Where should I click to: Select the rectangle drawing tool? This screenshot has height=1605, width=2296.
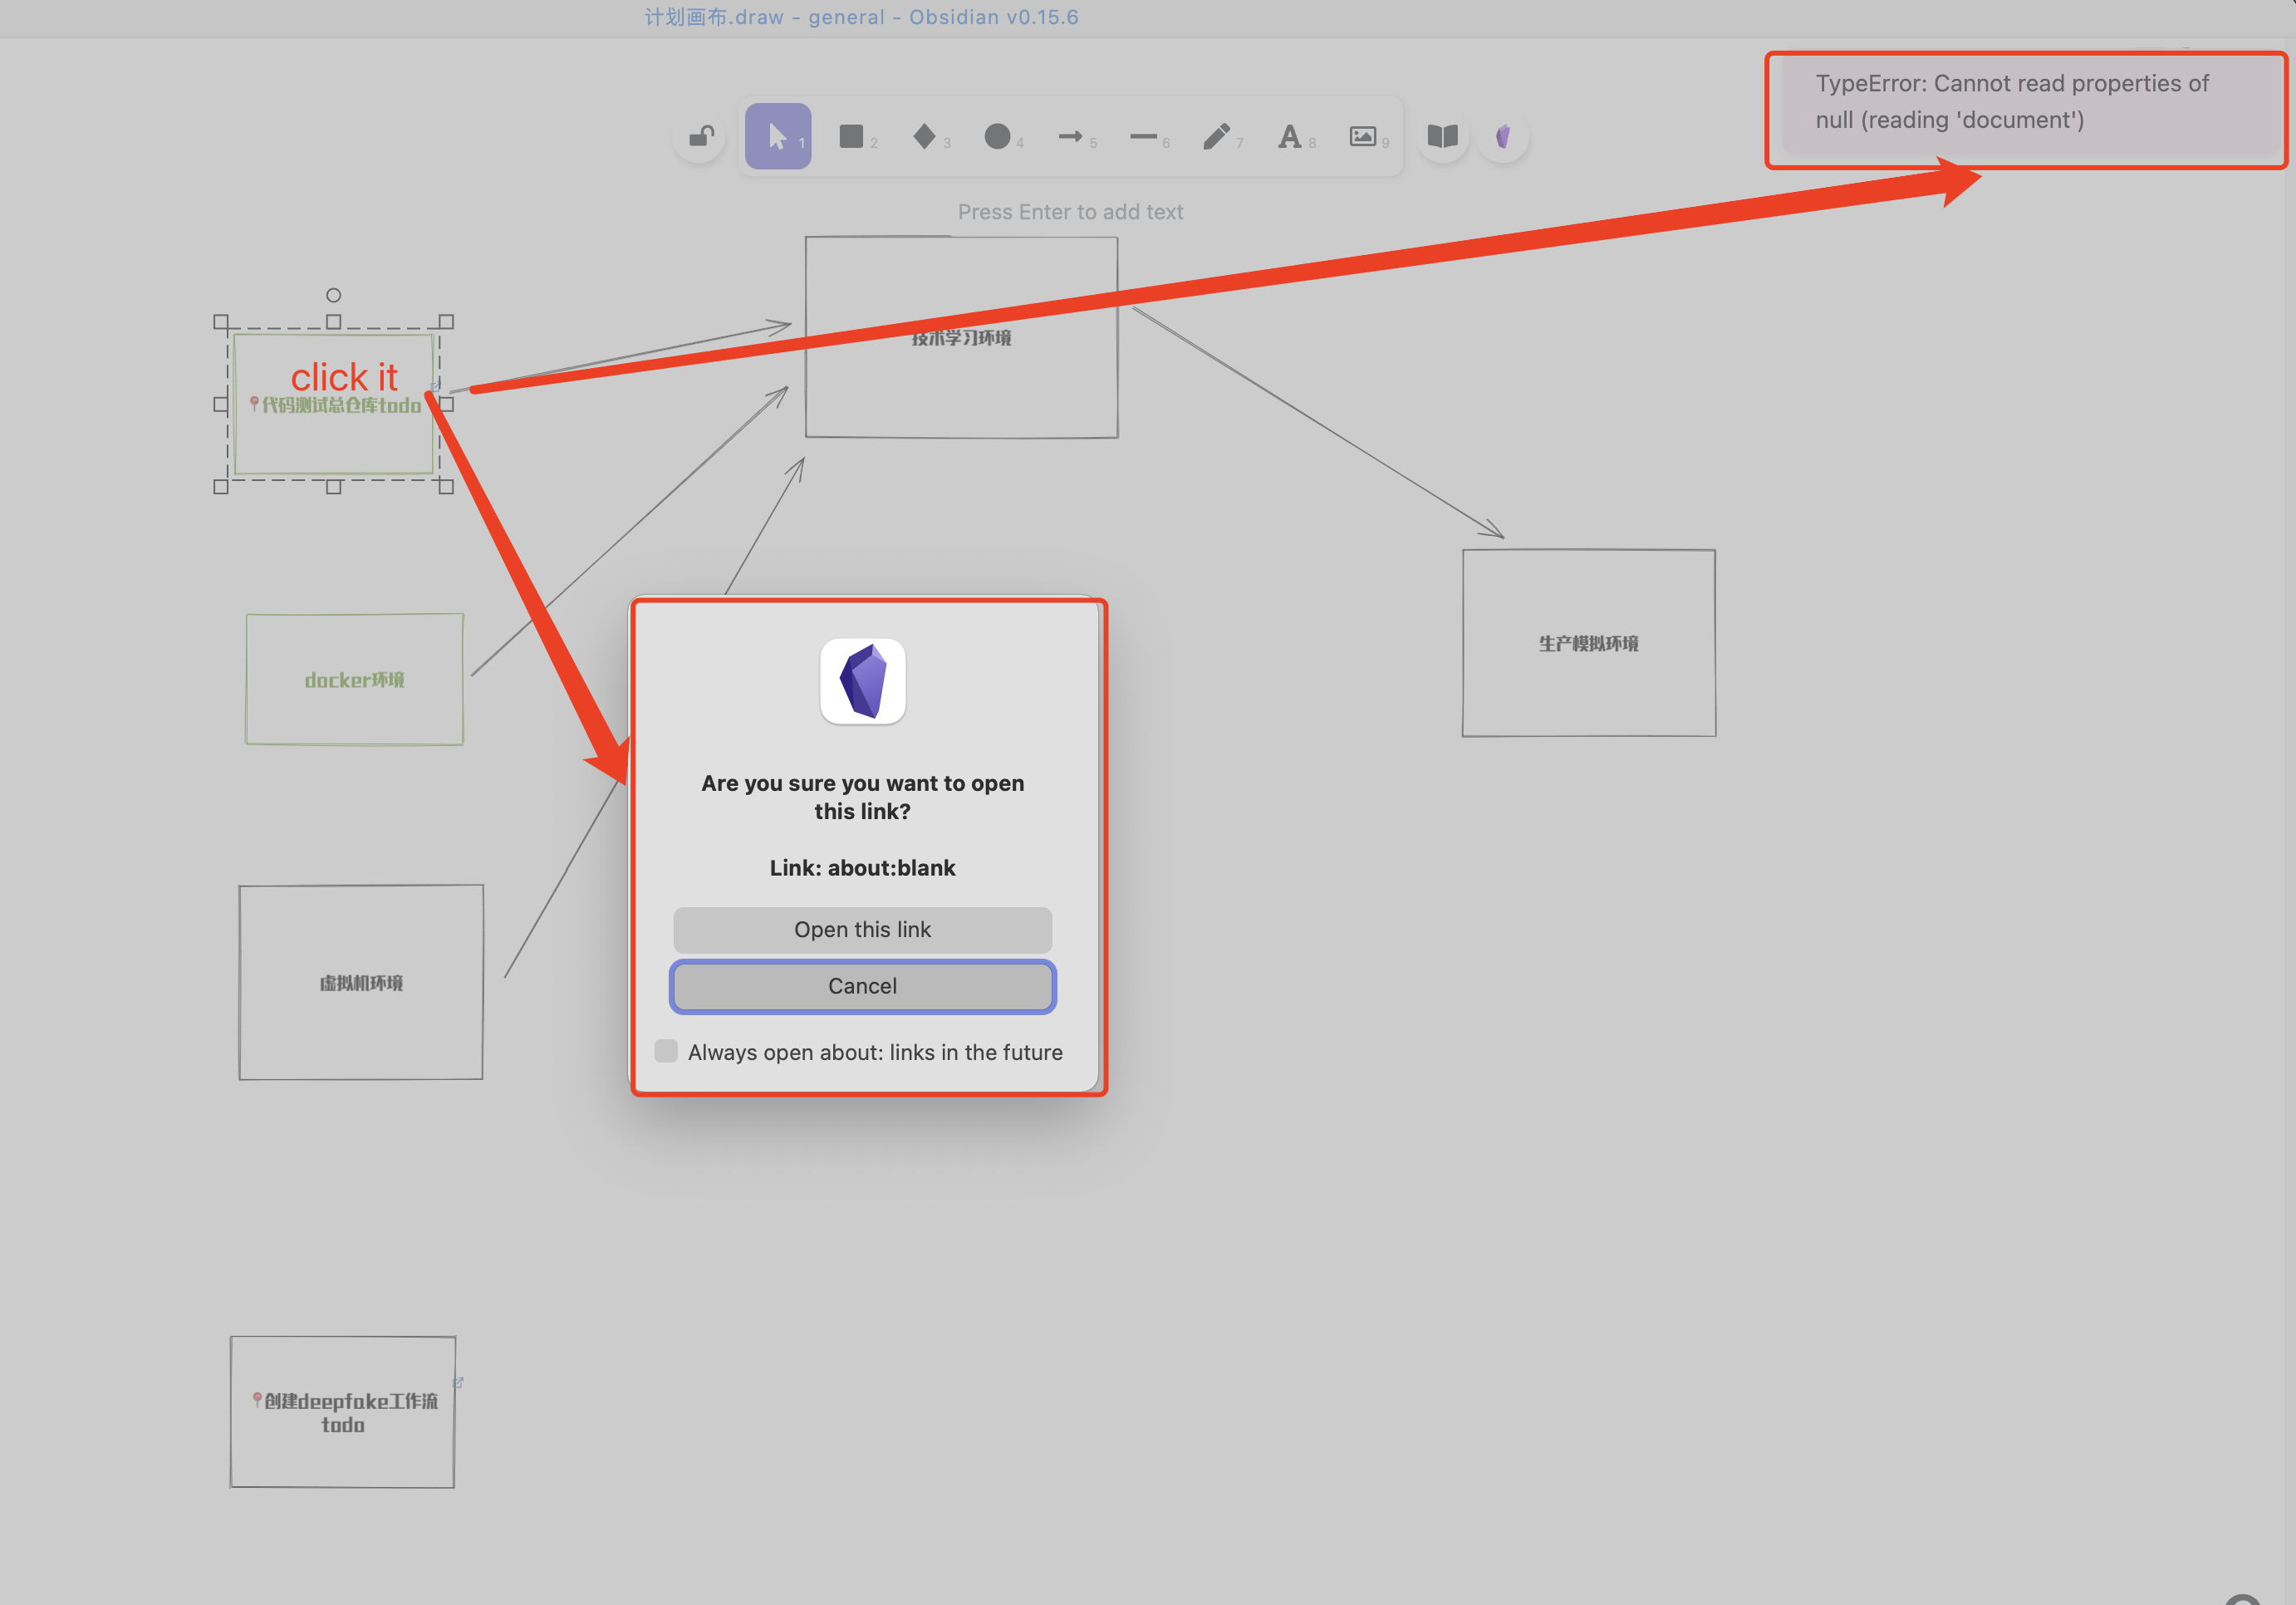coord(851,136)
